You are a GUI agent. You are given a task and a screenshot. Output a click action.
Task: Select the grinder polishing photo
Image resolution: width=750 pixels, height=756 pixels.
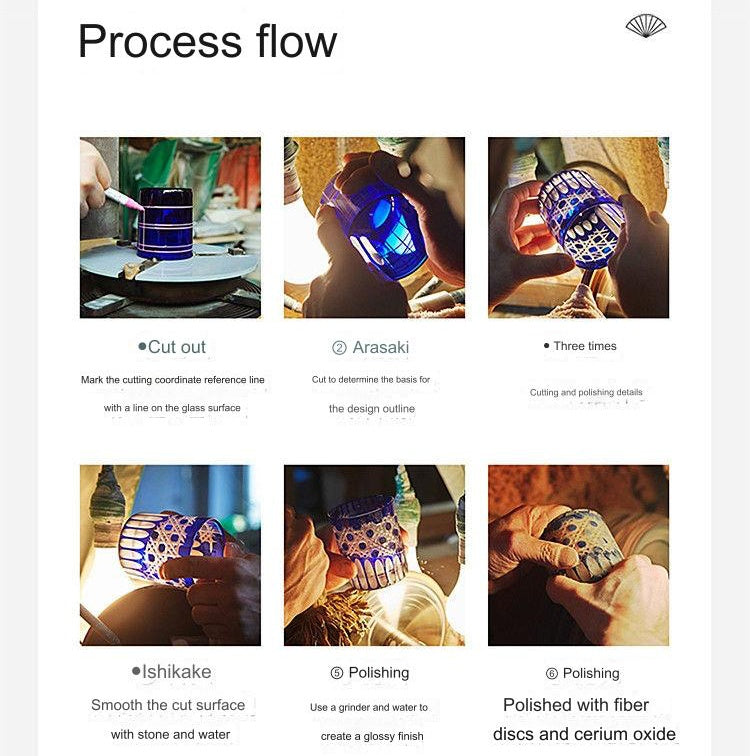click(374, 555)
